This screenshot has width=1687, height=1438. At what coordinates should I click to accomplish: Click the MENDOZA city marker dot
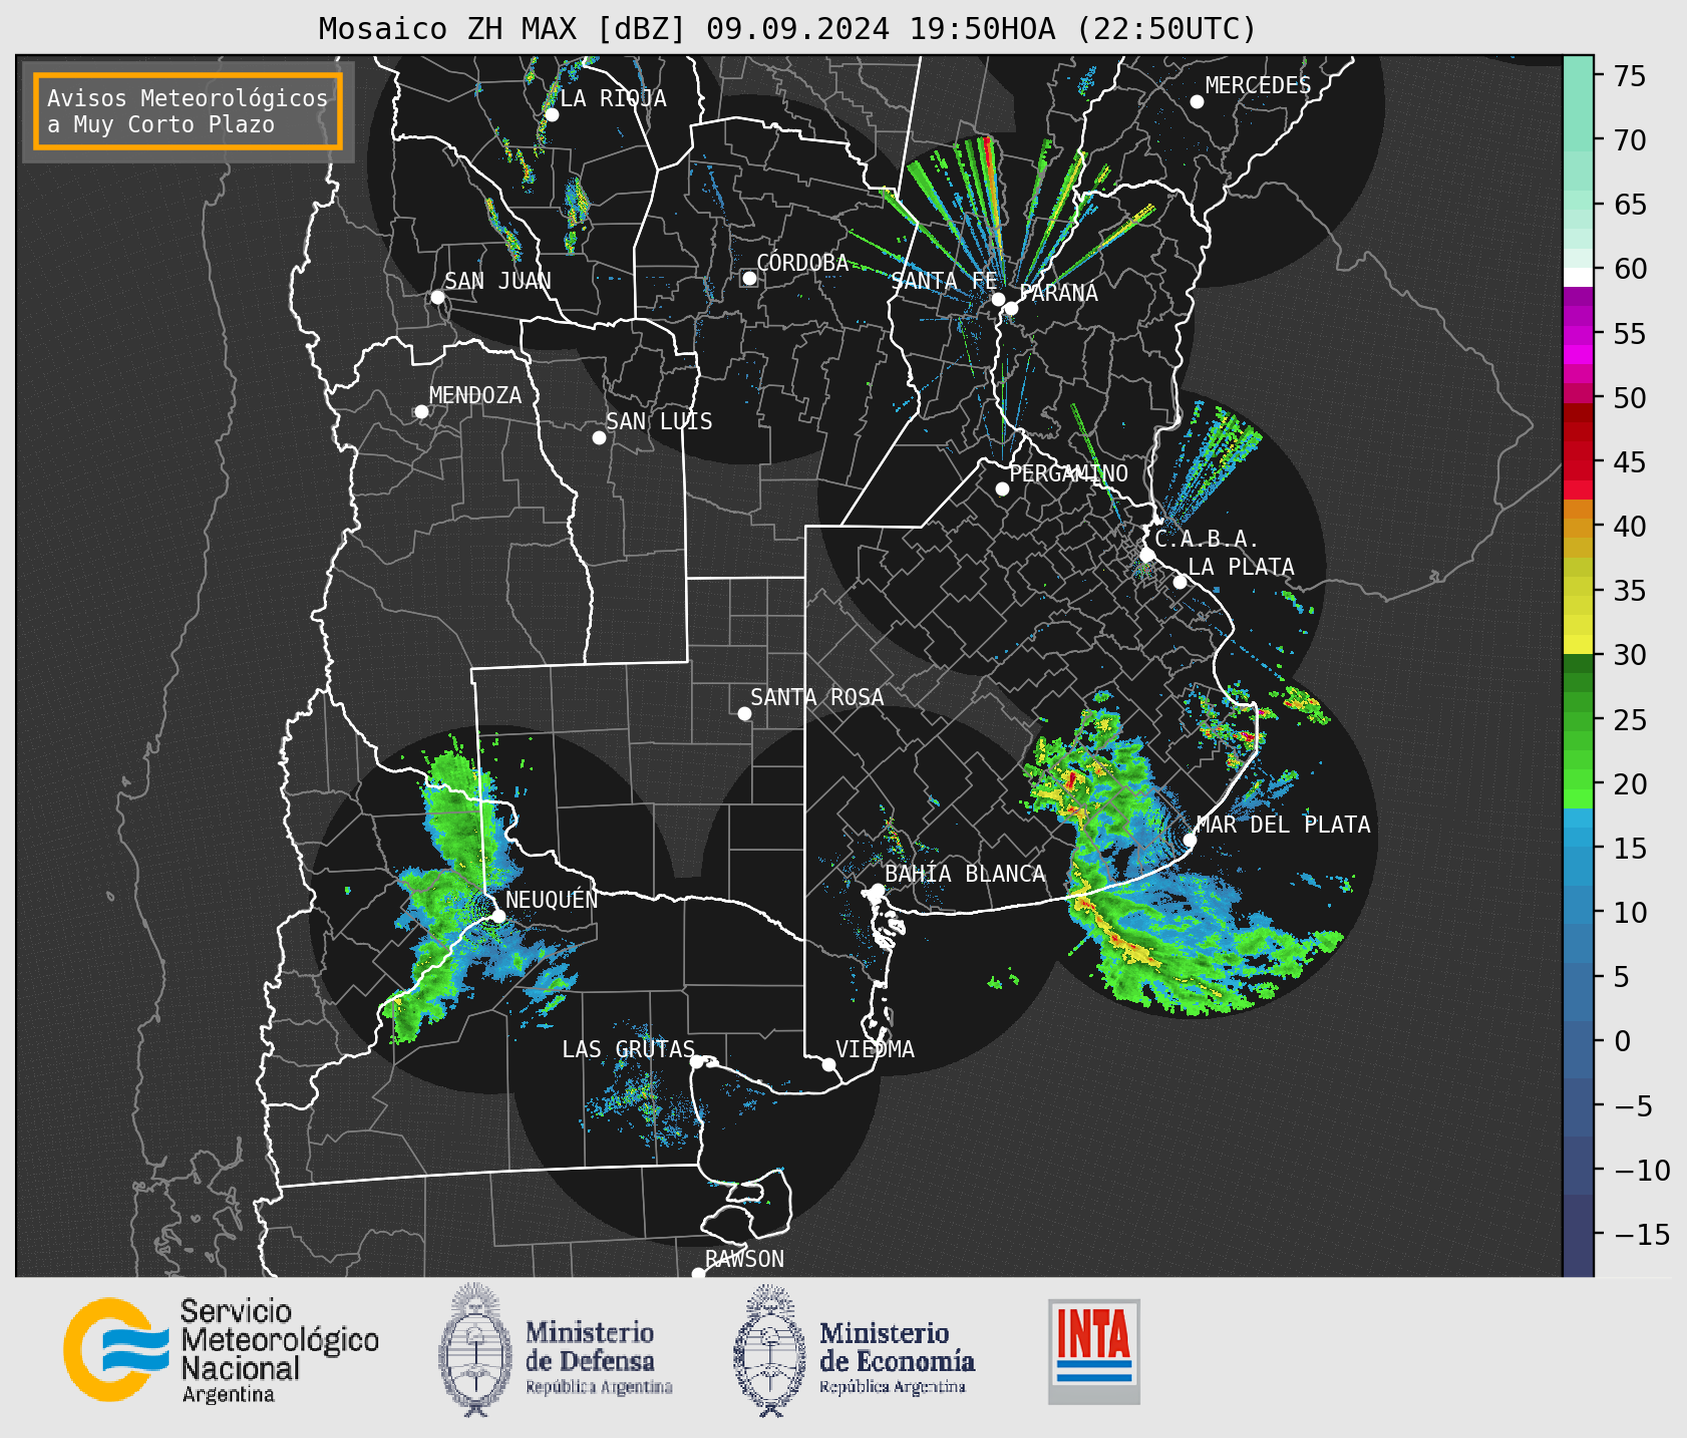click(421, 412)
